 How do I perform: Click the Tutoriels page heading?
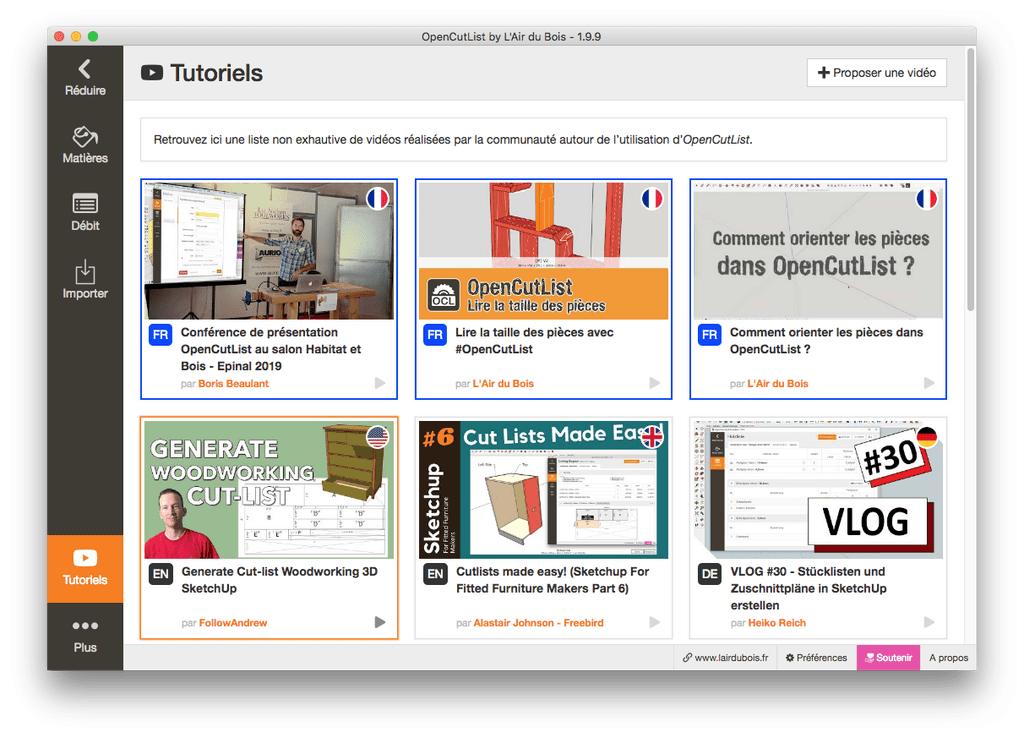pyautogui.click(x=216, y=73)
